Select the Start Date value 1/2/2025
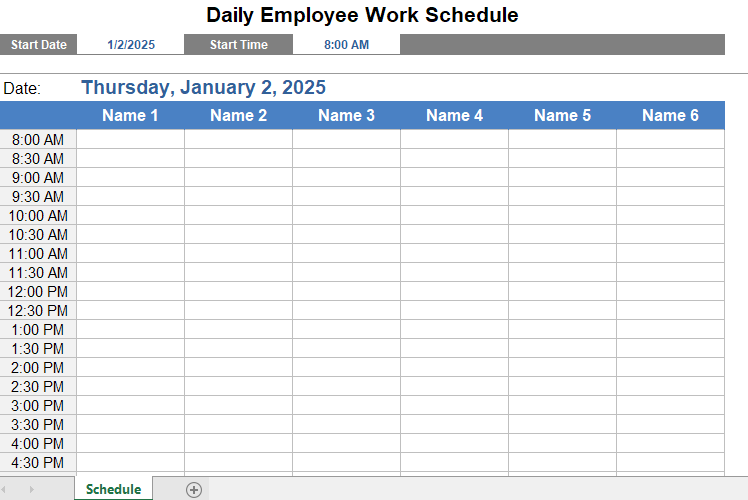 [131, 44]
